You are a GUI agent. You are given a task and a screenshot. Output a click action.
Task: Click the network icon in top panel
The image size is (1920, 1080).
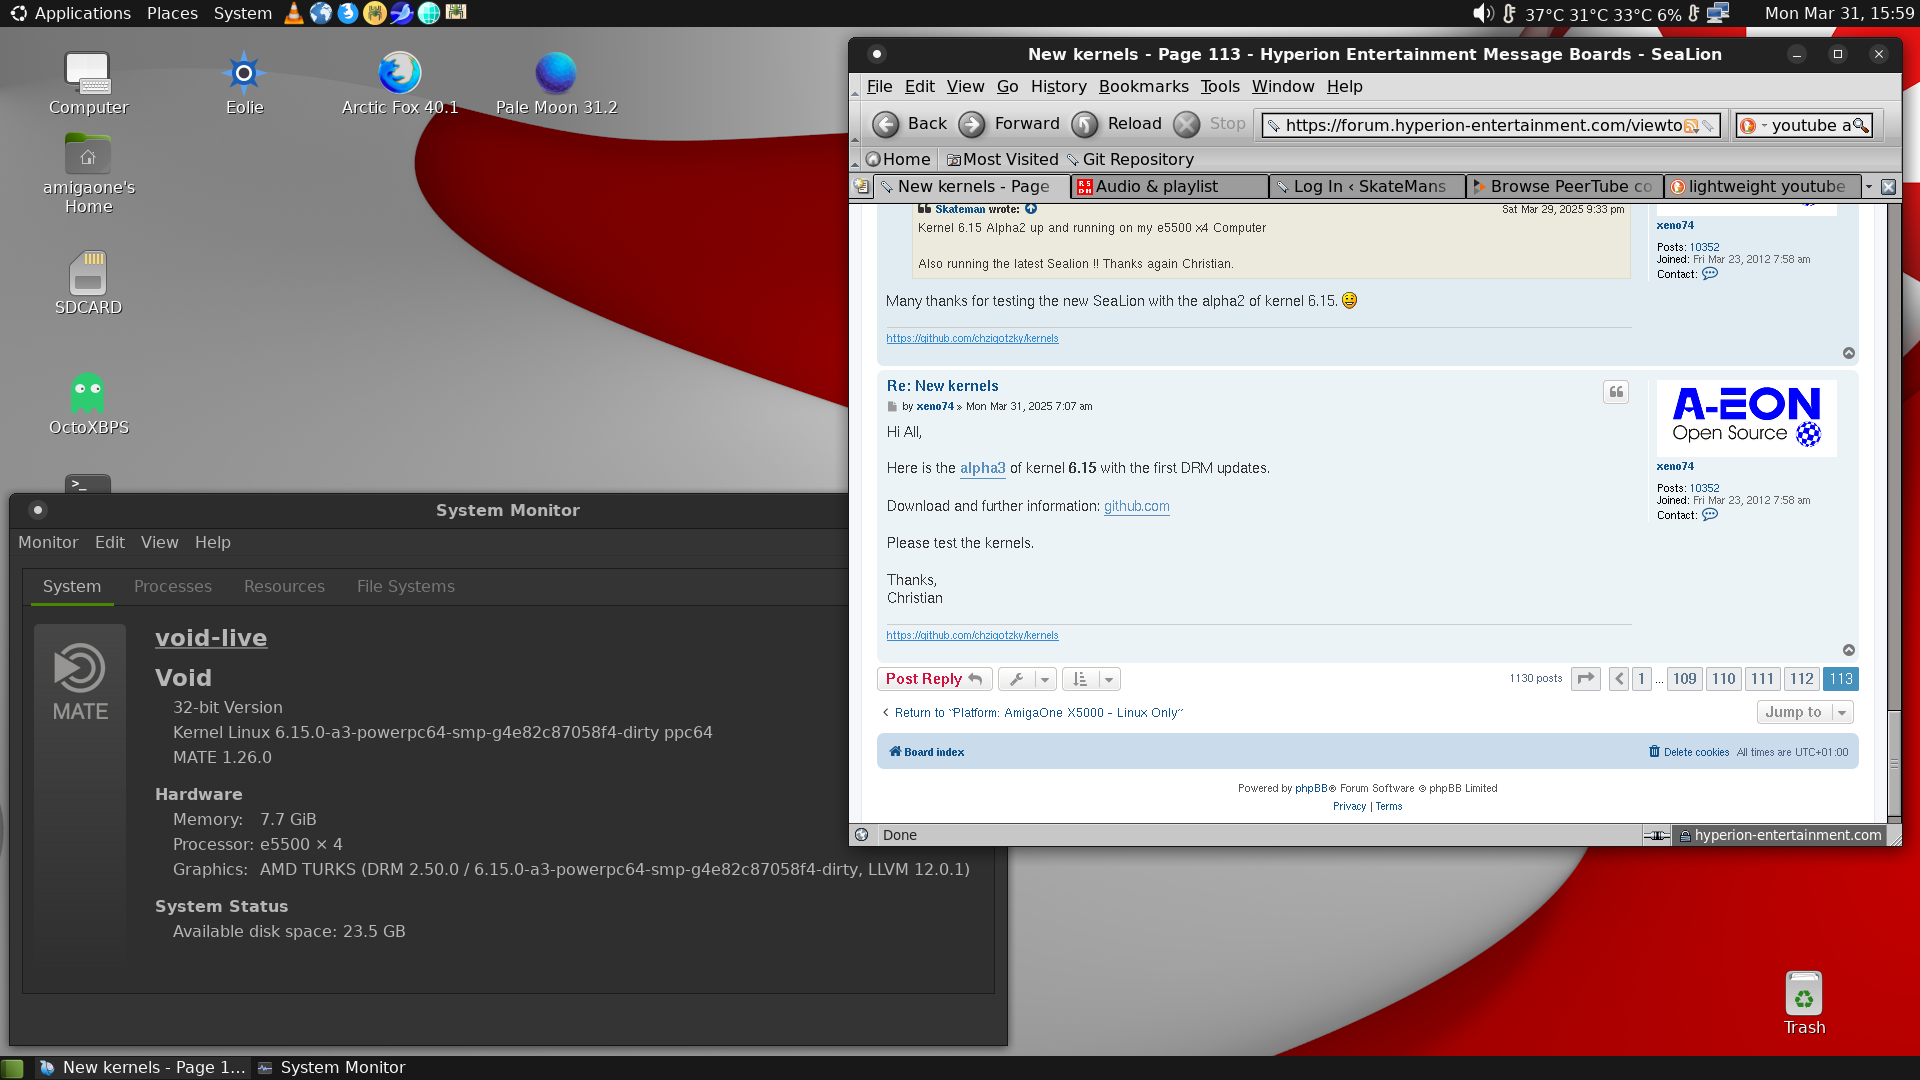click(1718, 13)
